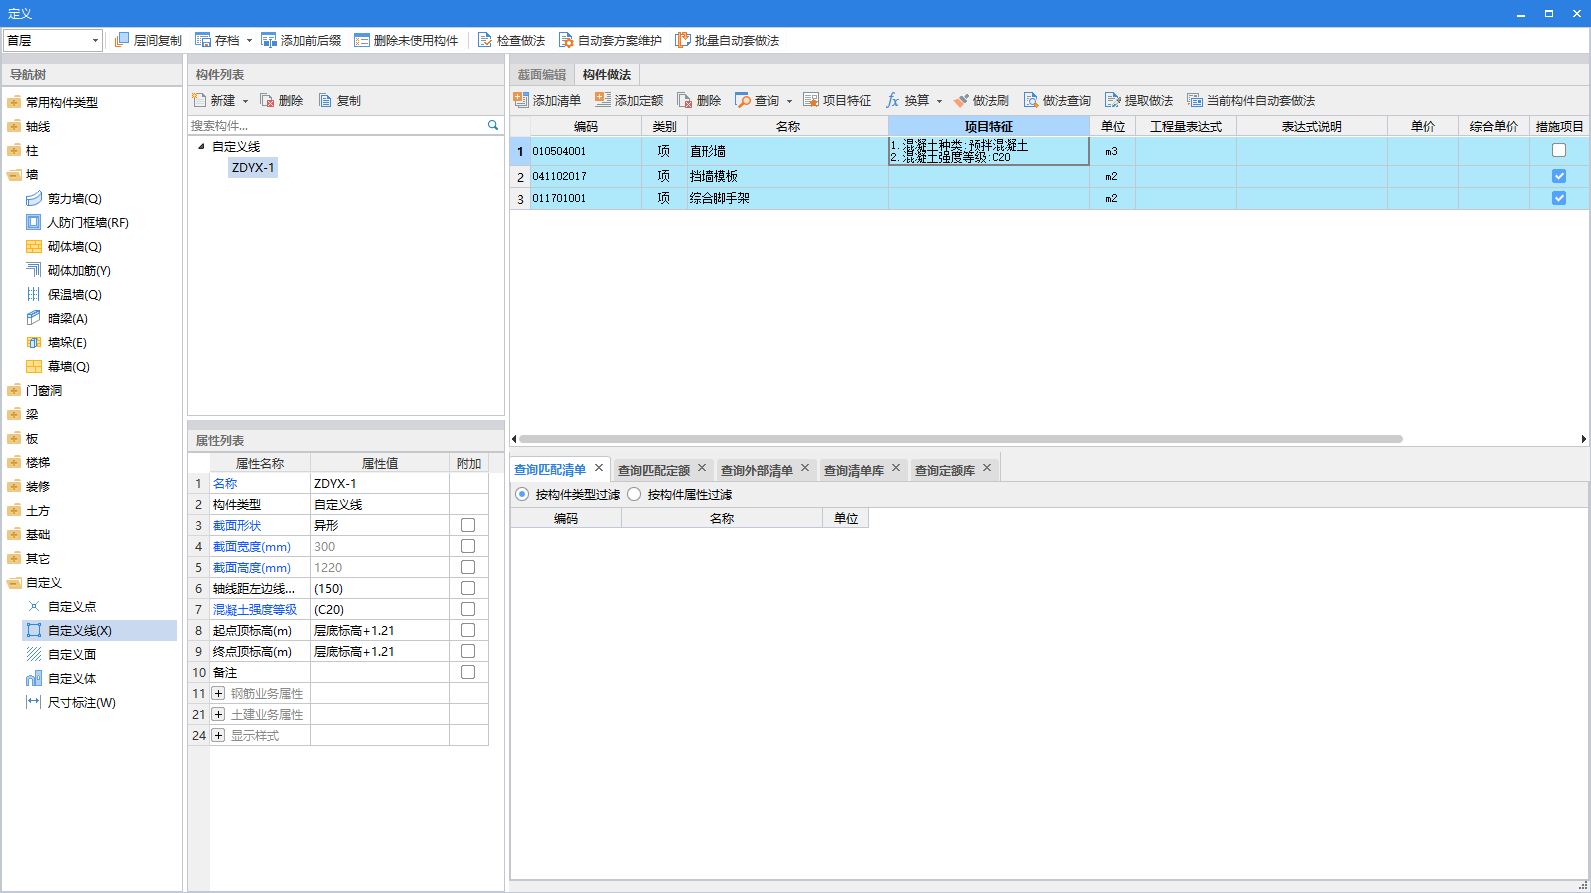Screen dimensions: 1591x893
Task: Close the 查询定额库 tab
Action: tap(987, 468)
